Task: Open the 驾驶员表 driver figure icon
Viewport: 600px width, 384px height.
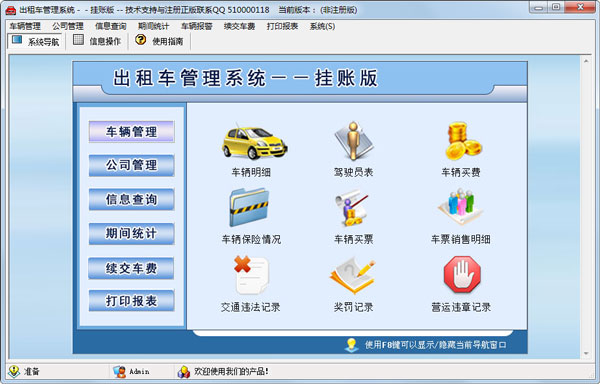Action: [353, 142]
